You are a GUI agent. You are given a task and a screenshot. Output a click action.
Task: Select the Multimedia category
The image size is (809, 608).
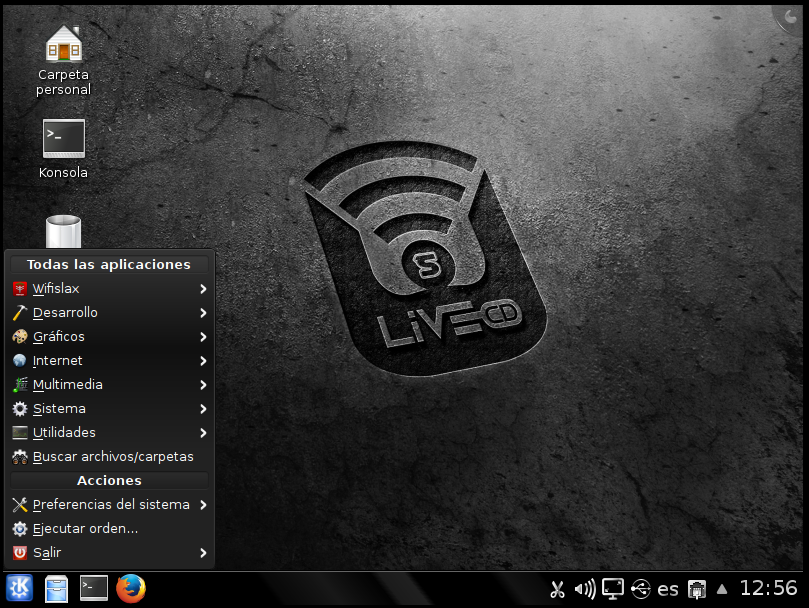click(x=109, y=385)
